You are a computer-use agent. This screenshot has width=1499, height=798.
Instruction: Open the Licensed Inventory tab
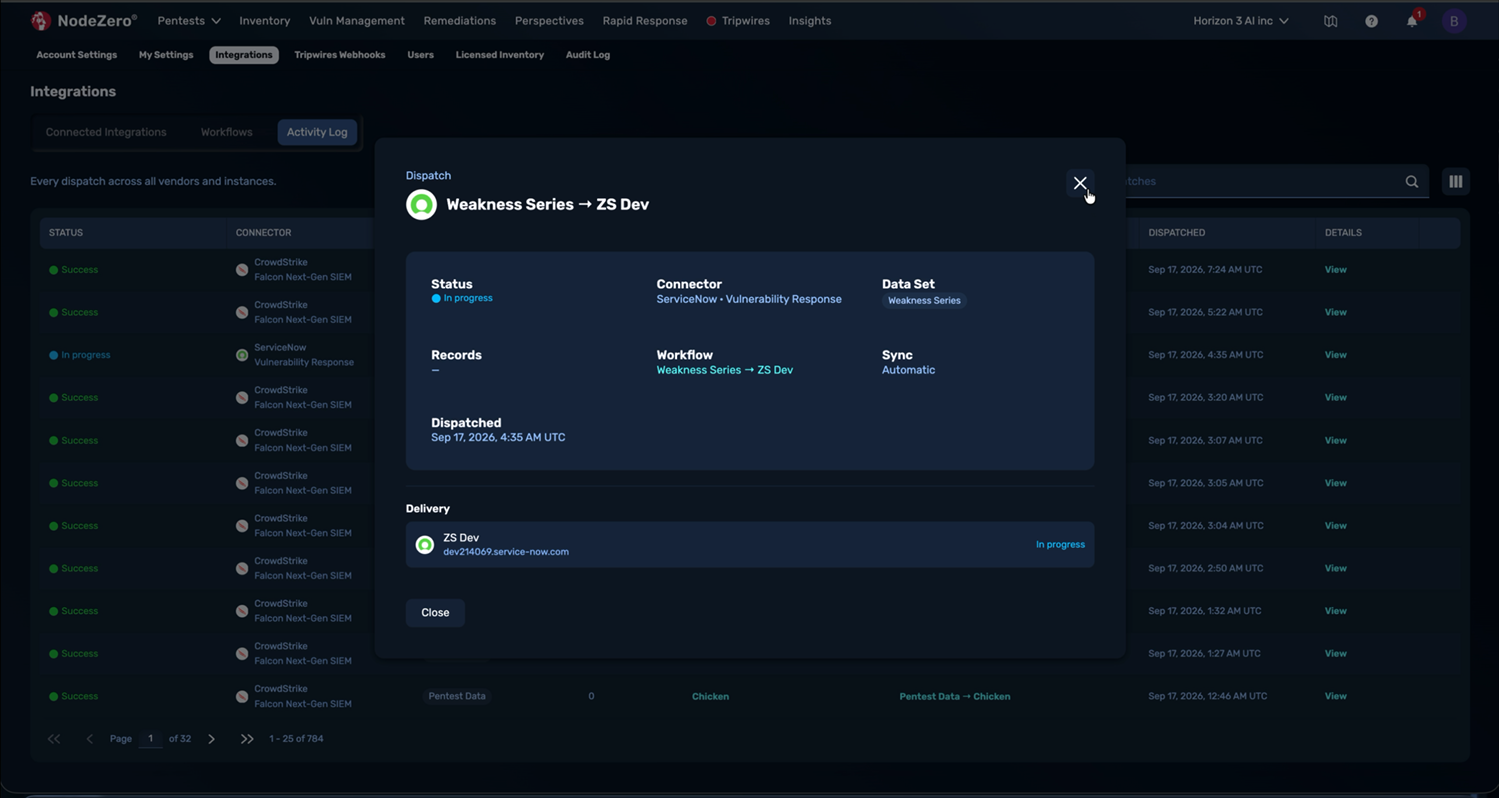(x=500, y=55)
